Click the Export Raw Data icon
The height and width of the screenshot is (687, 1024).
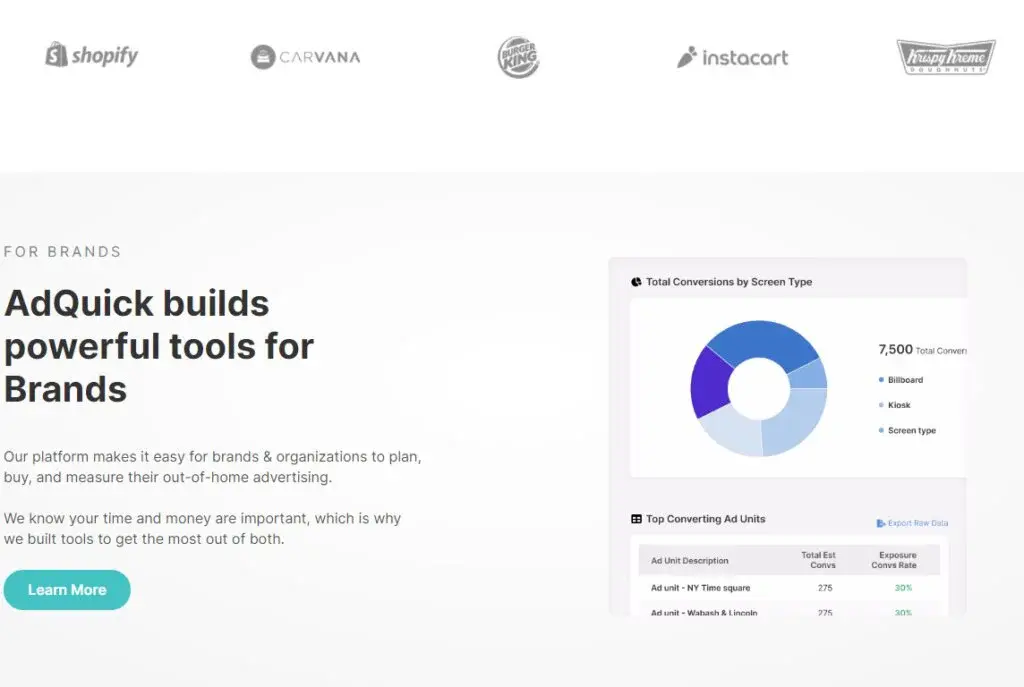pyautogui.click(x=880, y=523)
